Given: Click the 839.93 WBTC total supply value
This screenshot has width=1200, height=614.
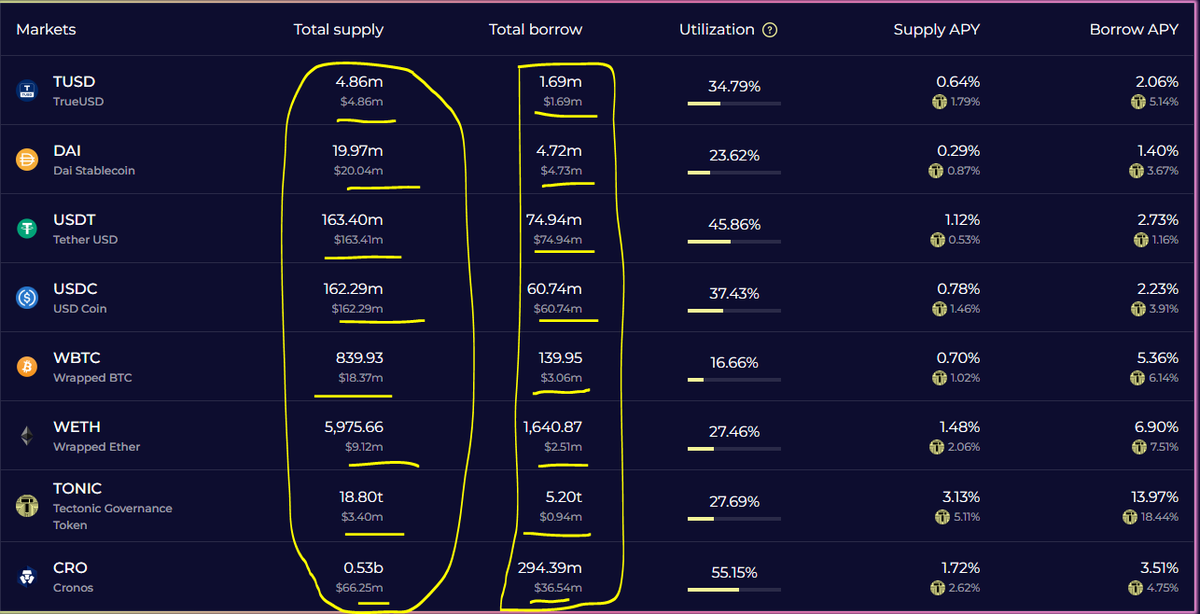Looking at the screenshot, I should click(x=360, y=358).
